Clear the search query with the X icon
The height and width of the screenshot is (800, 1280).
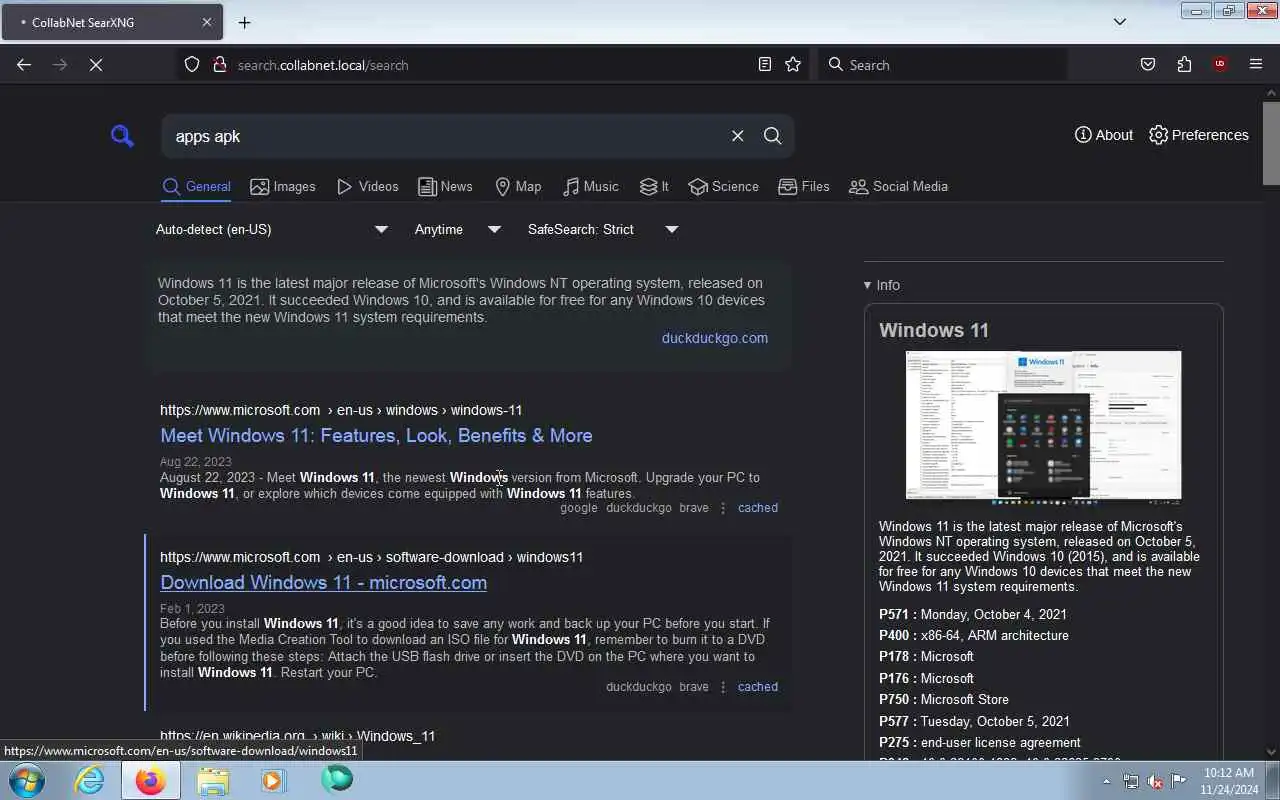click(x=737, y=136)
